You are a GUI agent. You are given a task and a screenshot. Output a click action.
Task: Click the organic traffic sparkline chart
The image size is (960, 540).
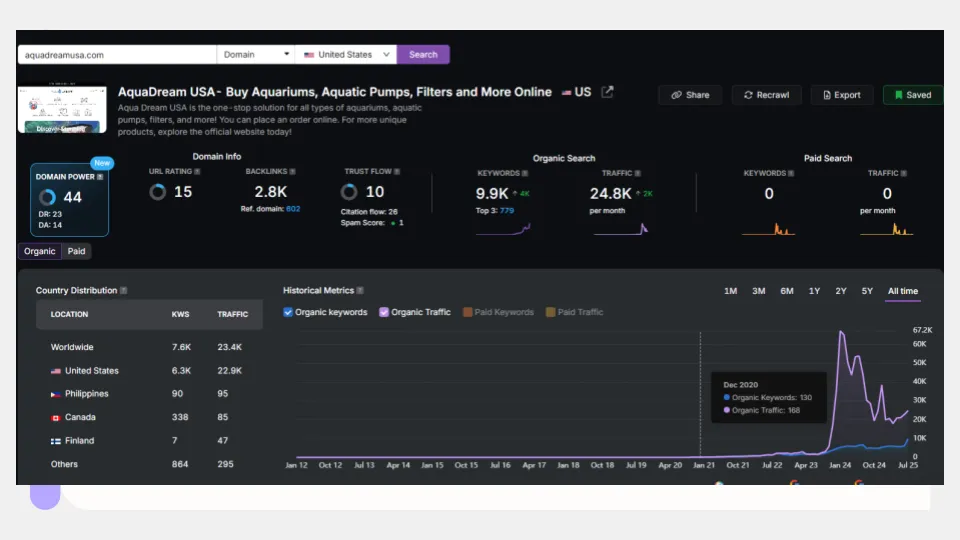[x=620, y=229]
